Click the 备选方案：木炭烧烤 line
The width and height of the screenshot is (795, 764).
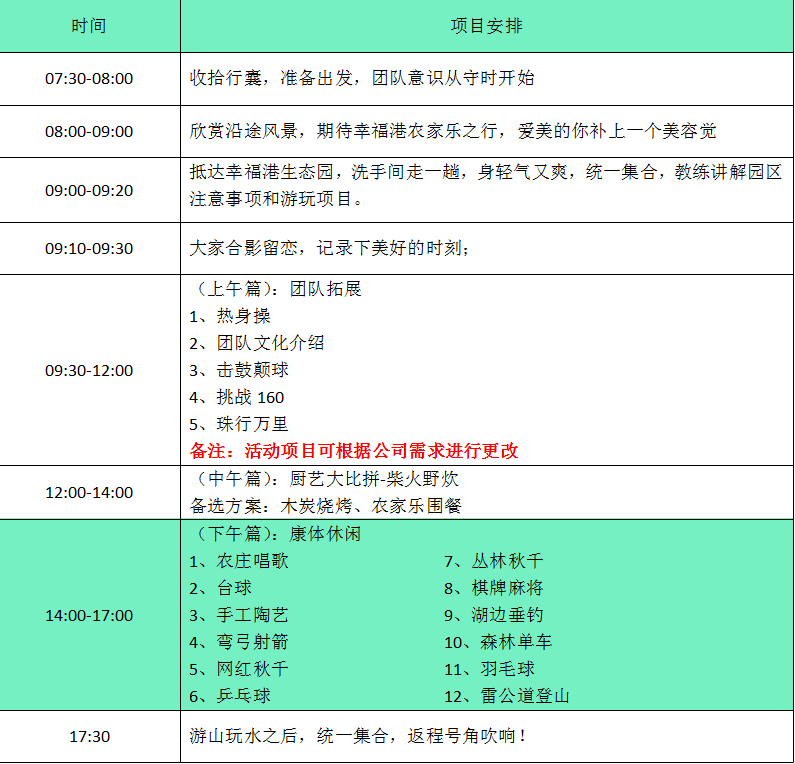tap(326, 506)
